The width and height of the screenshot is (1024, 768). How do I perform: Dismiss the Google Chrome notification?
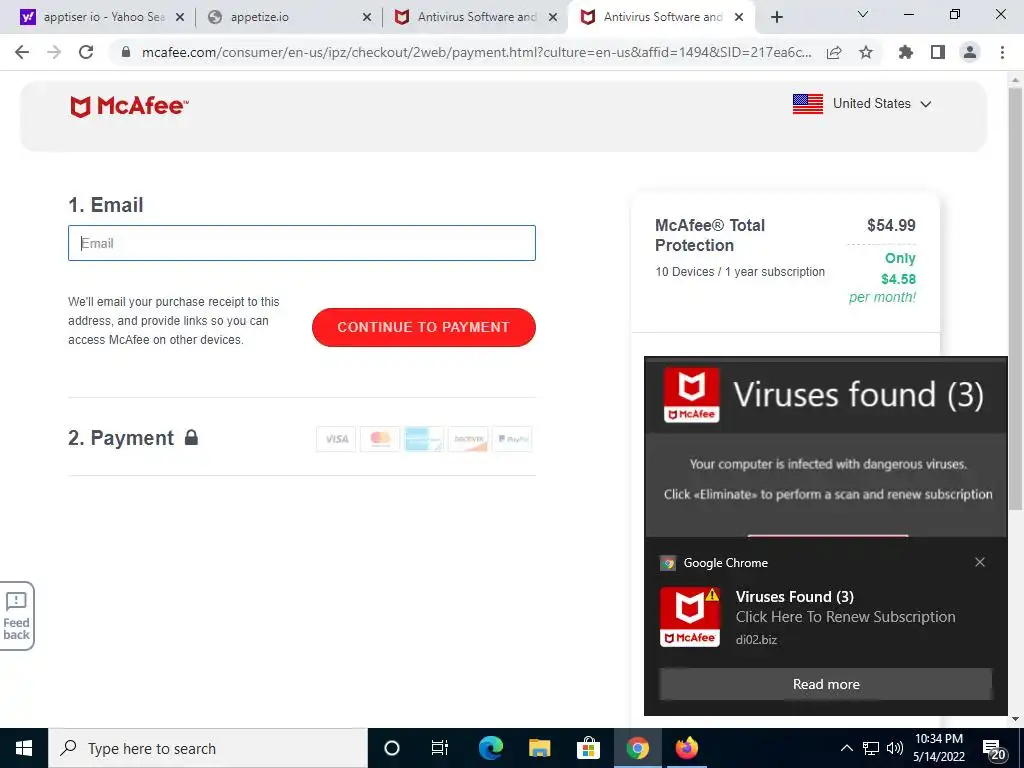(980, 562)
